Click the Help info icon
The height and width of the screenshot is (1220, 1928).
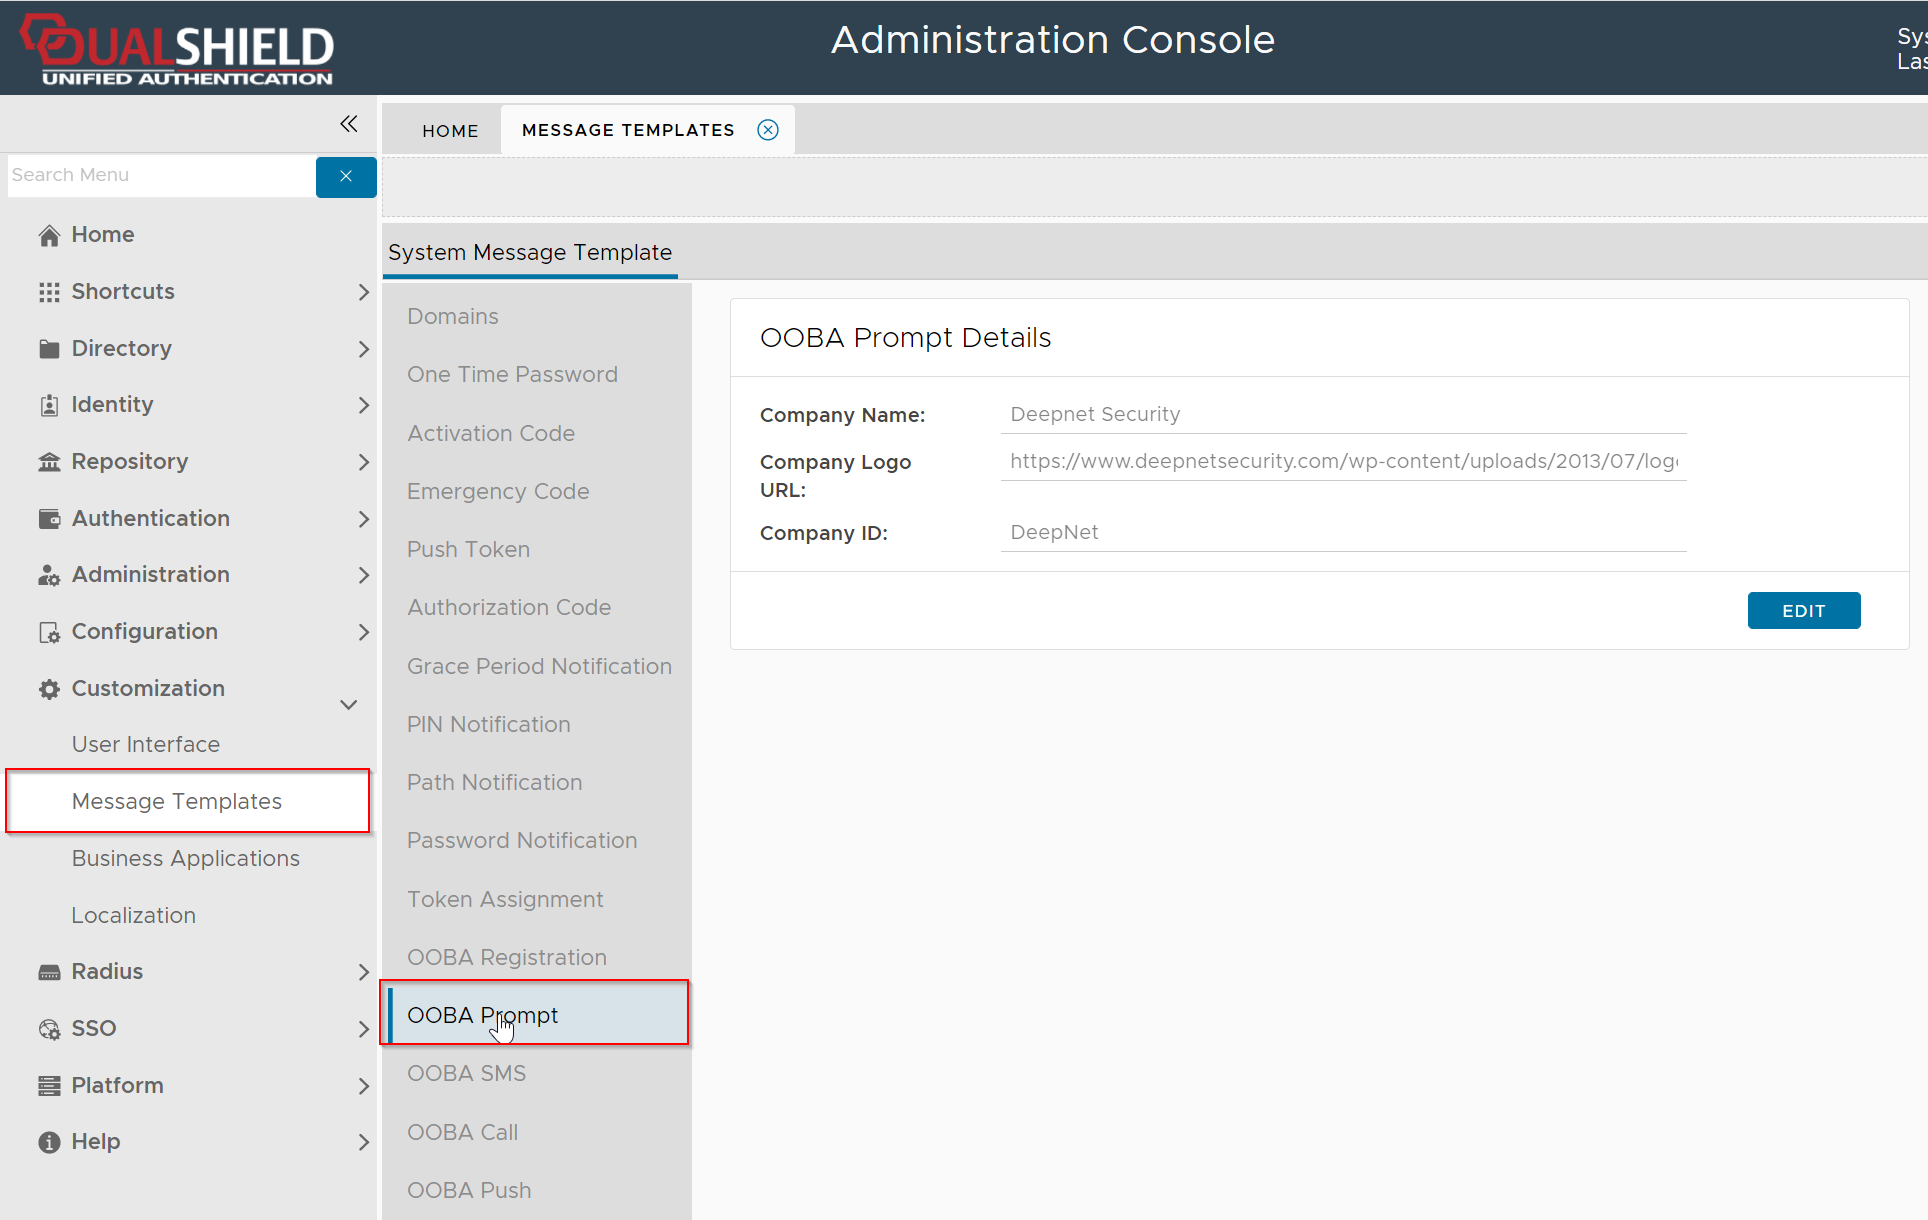point(49,1142)
